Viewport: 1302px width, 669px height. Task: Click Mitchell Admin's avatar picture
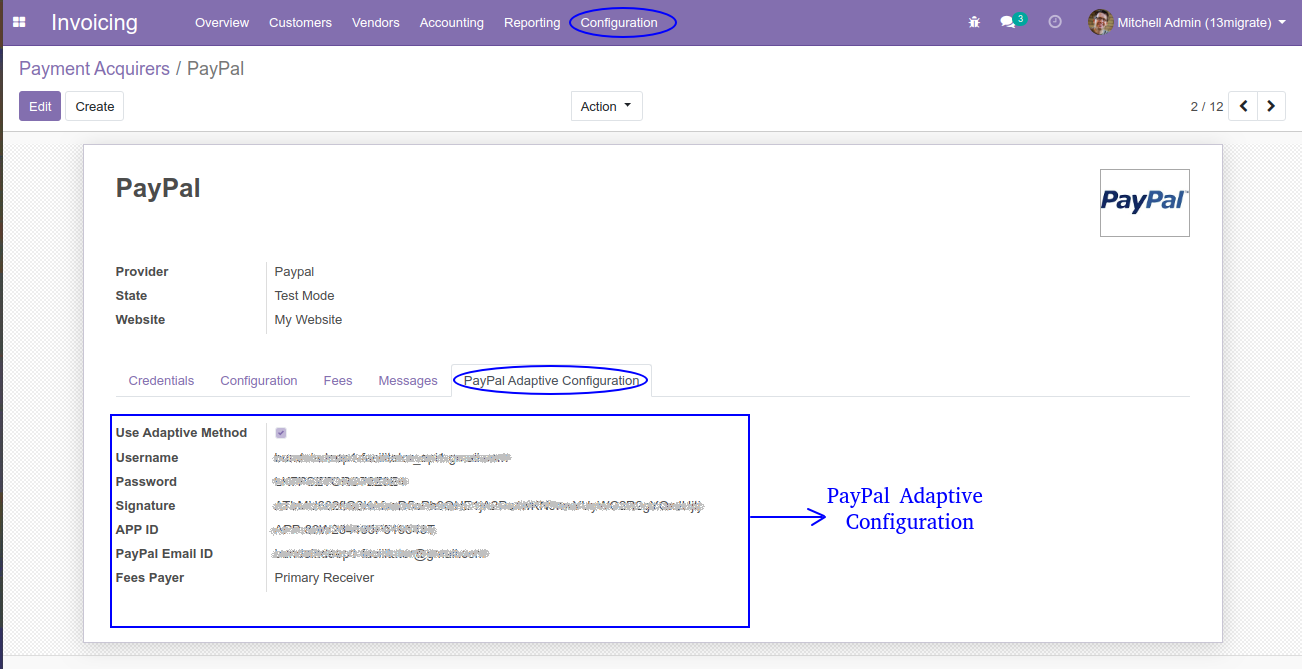point(1100,22)
